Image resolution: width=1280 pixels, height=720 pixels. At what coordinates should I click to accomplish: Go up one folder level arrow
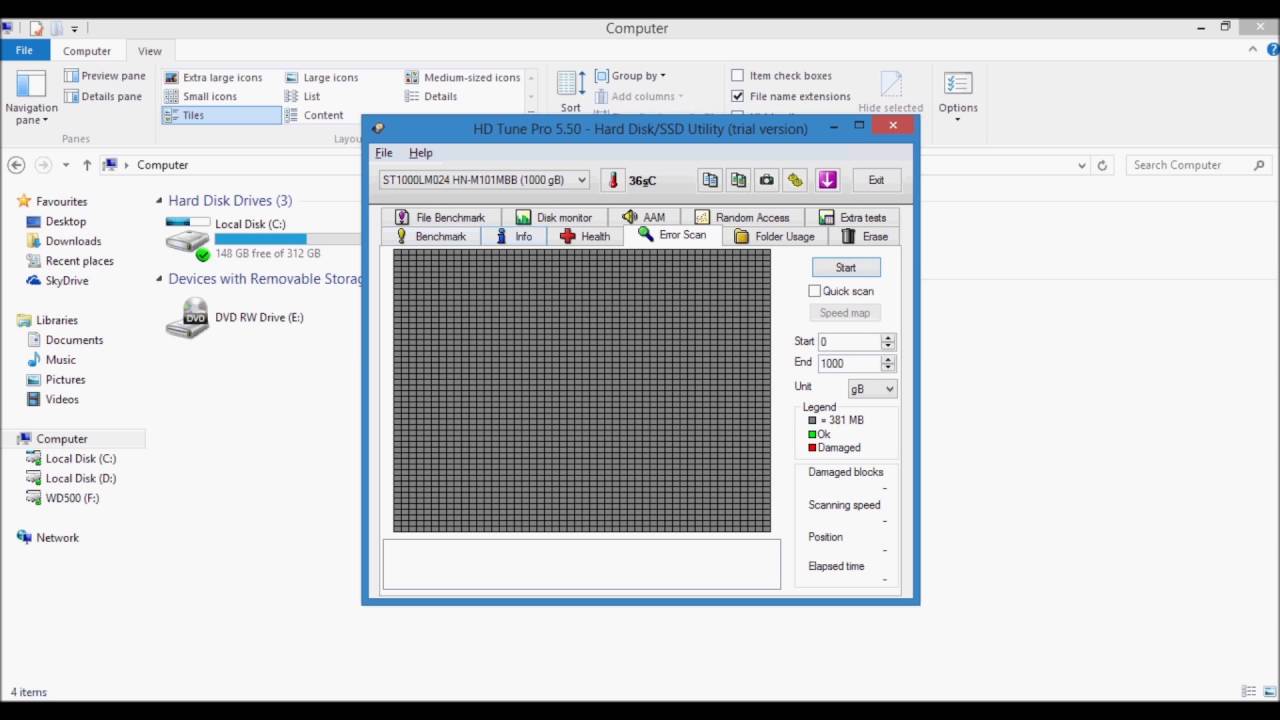(87, 165)
